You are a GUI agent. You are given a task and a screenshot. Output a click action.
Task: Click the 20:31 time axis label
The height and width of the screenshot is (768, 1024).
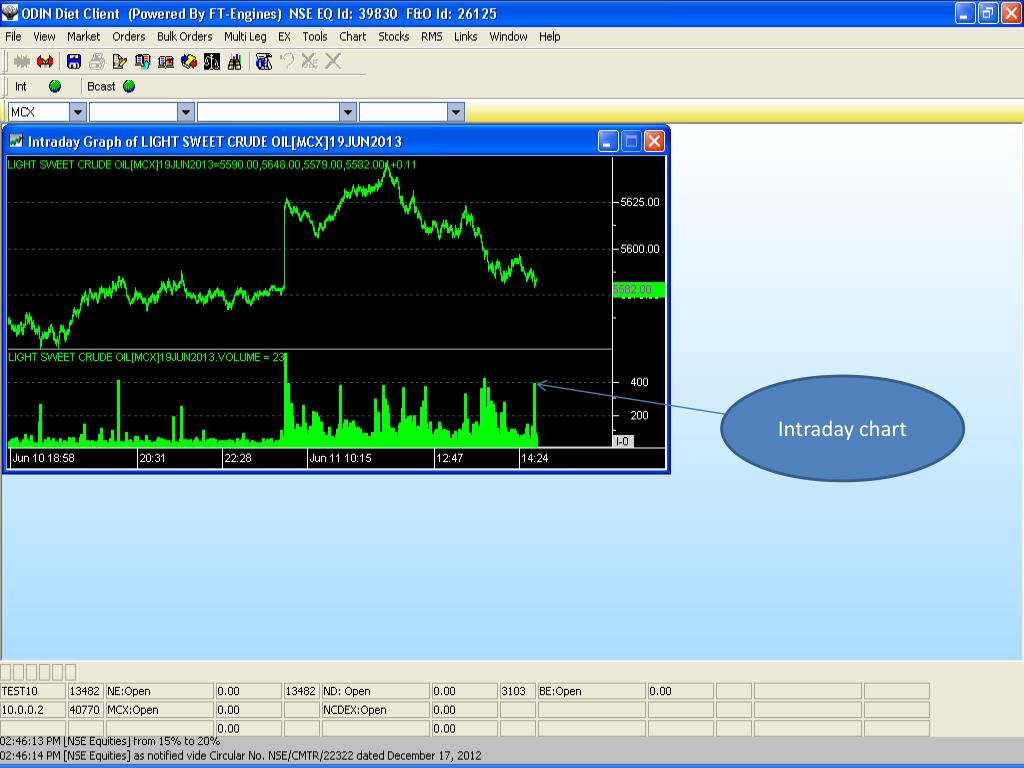(x=152, y=458)
